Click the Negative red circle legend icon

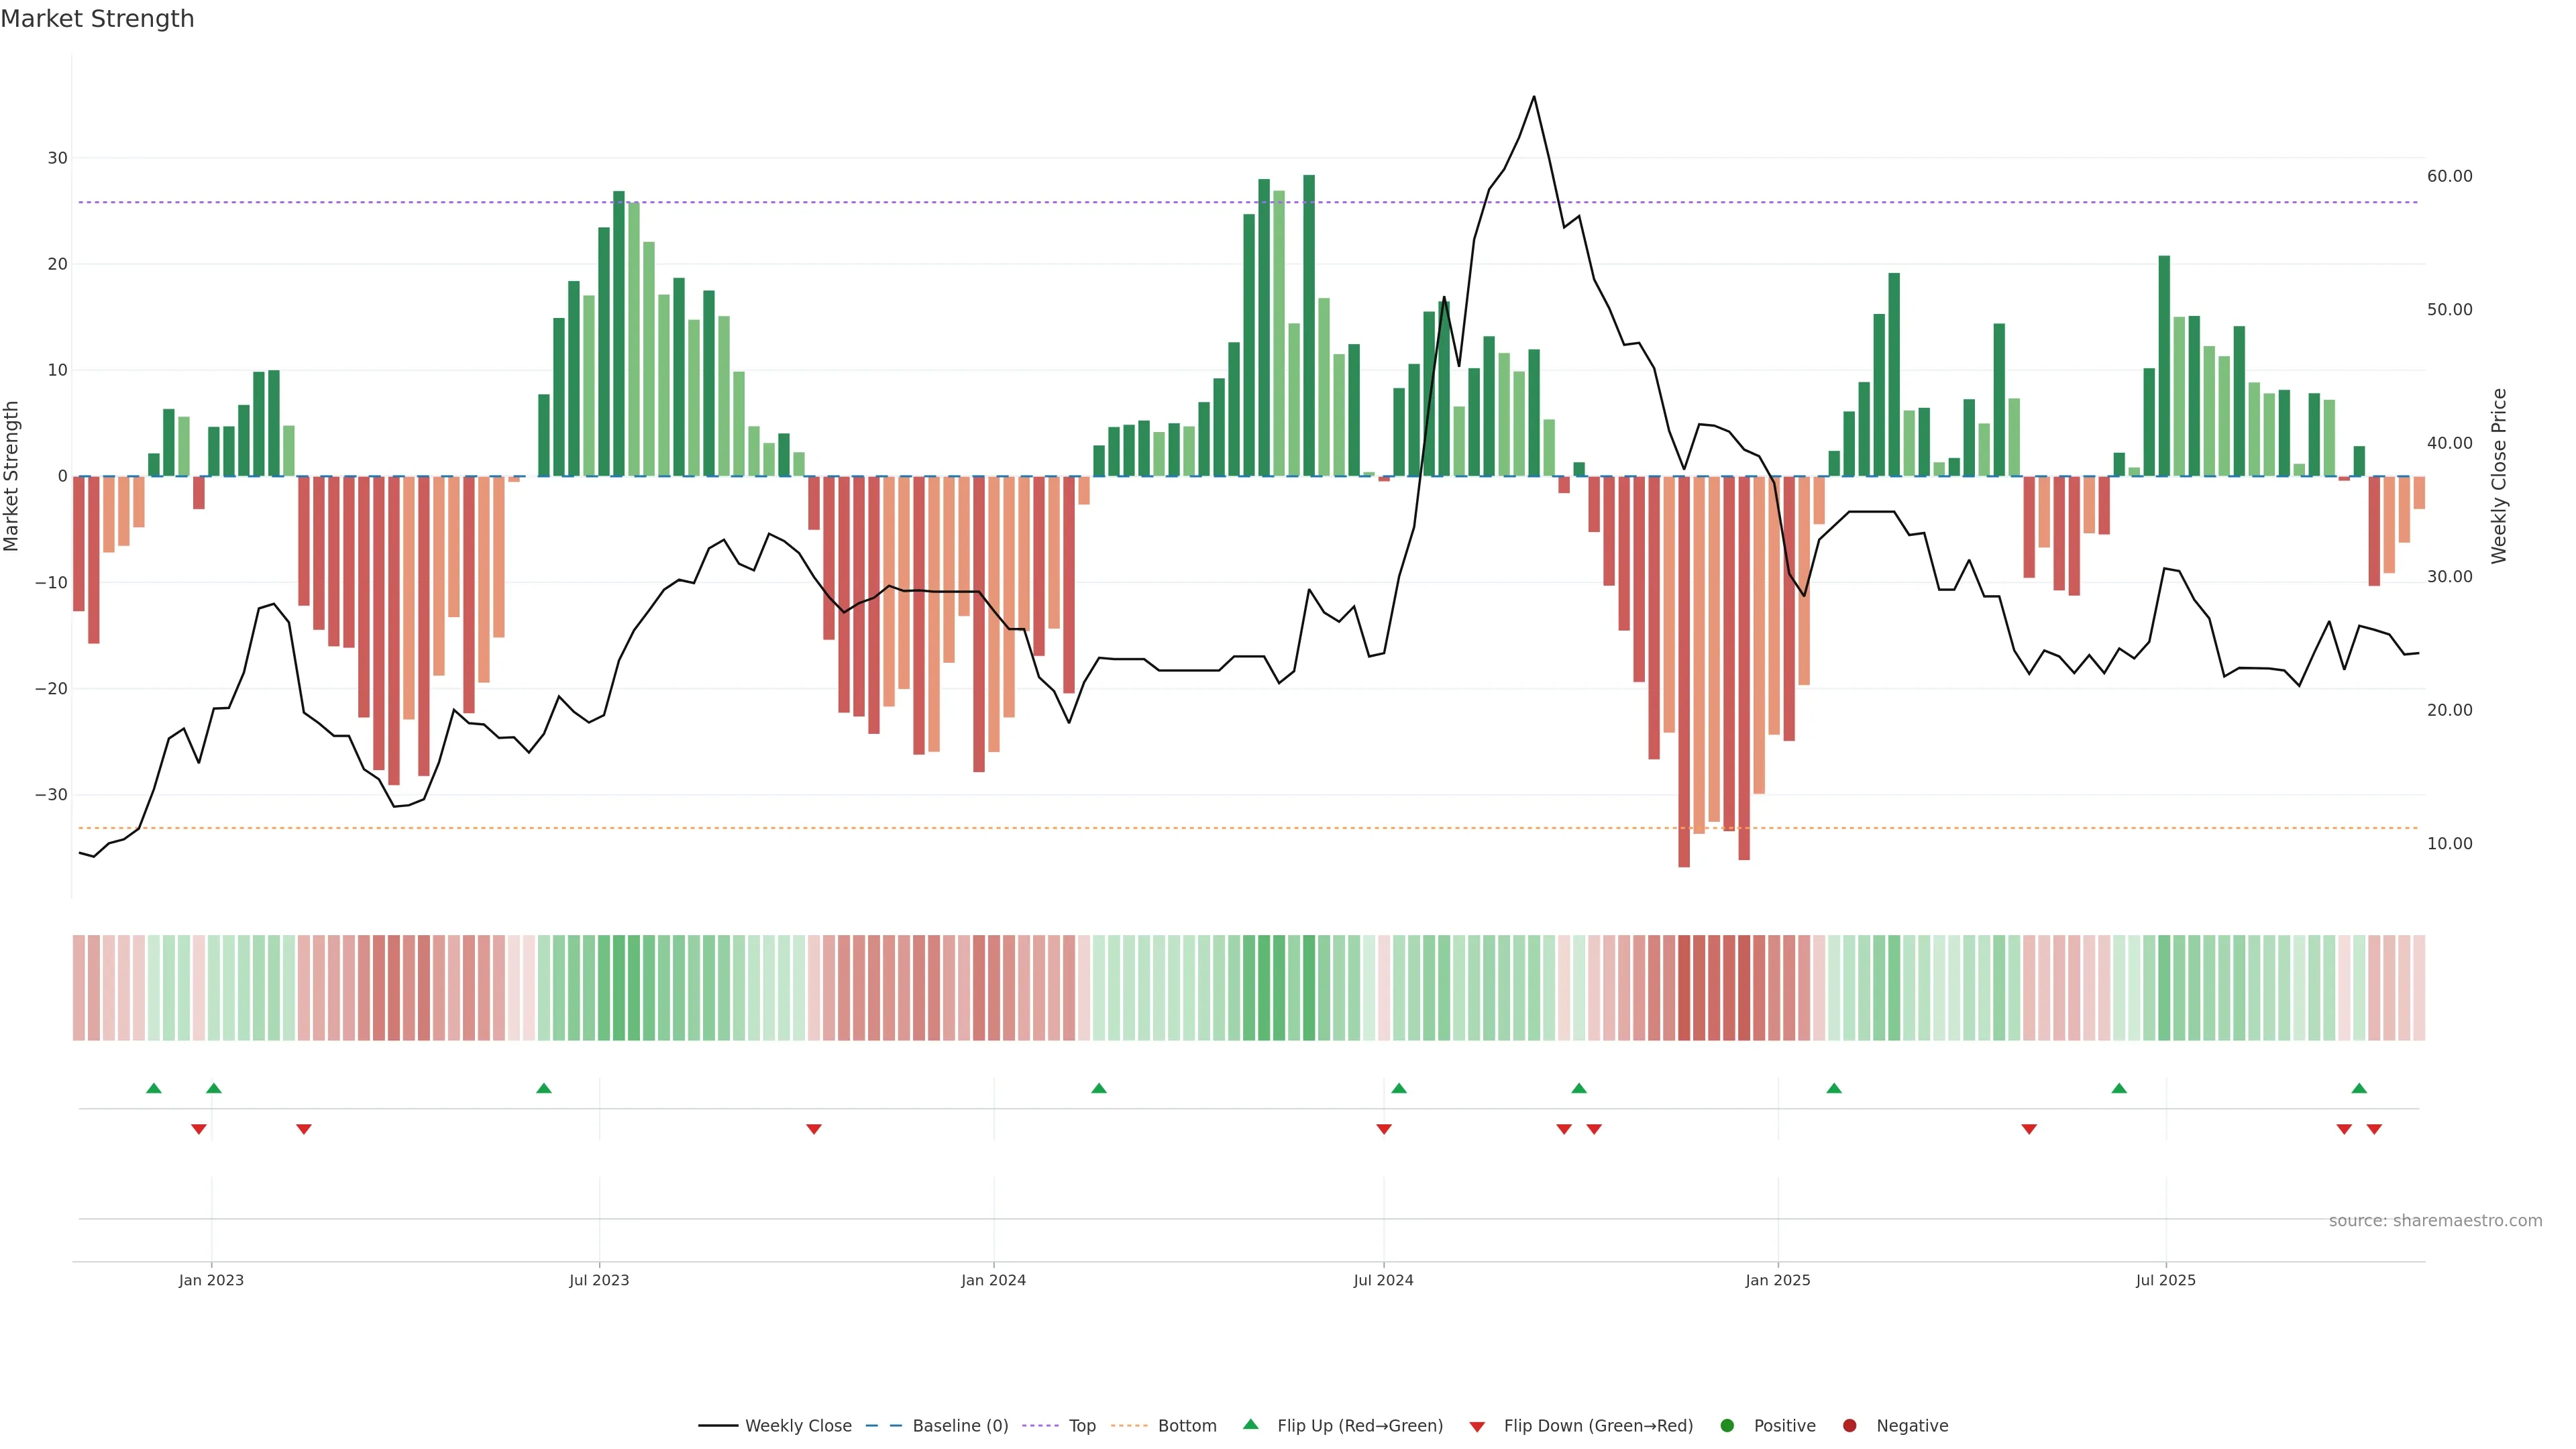click(x=1849, y=1426)
